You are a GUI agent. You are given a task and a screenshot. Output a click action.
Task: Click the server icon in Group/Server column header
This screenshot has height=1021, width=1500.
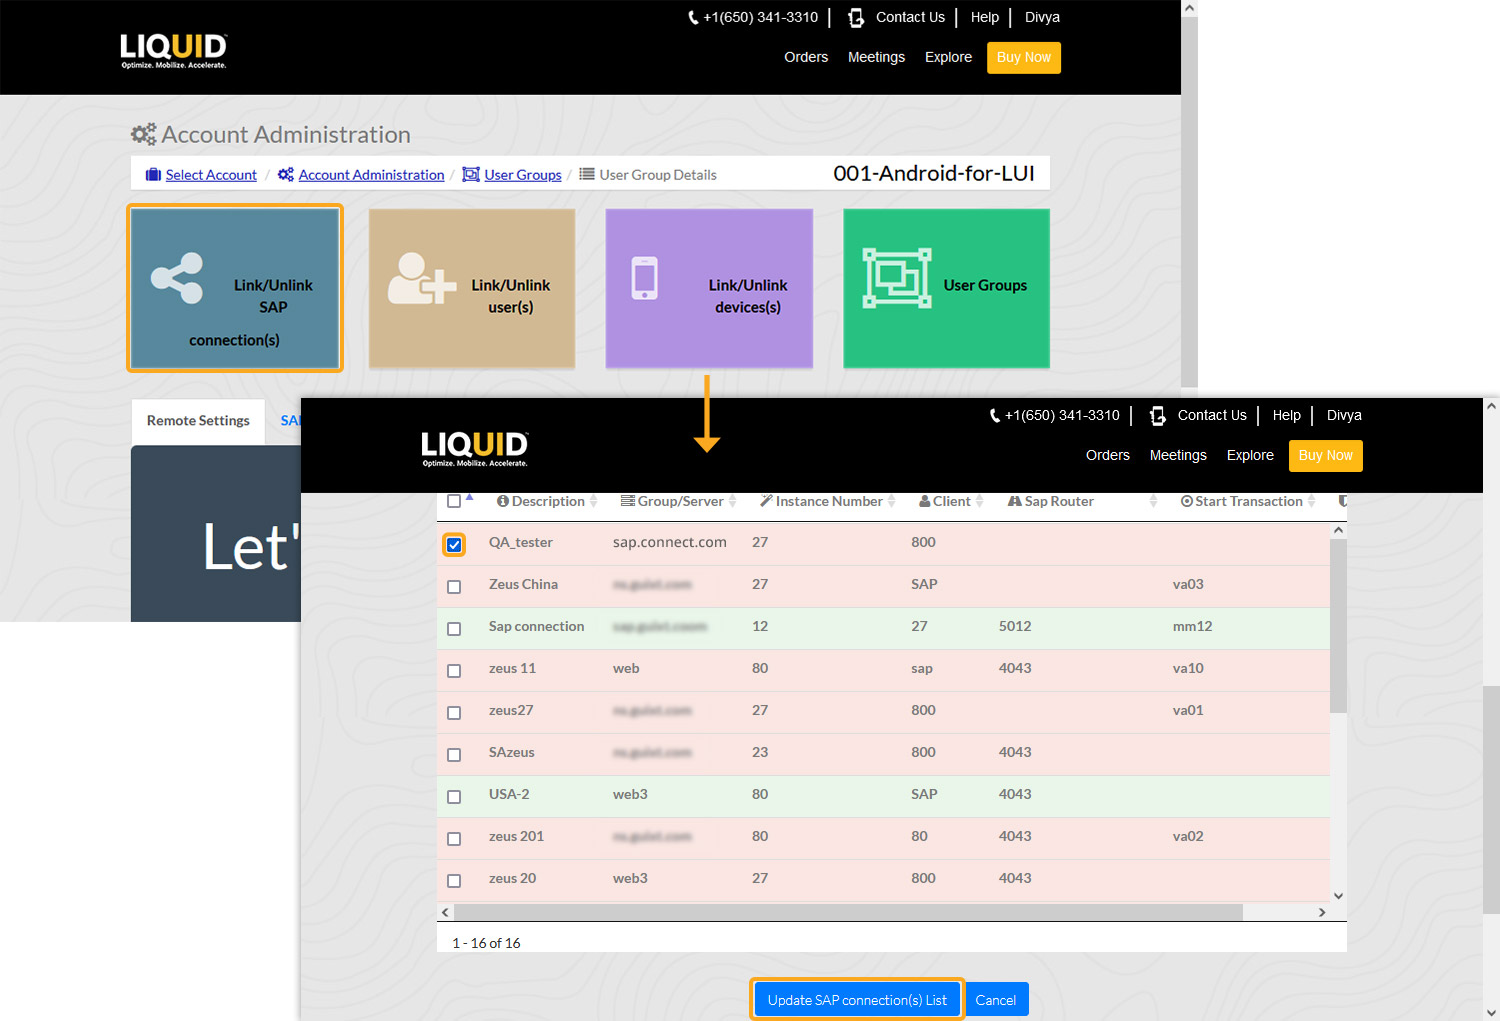(x=628, y=501)
